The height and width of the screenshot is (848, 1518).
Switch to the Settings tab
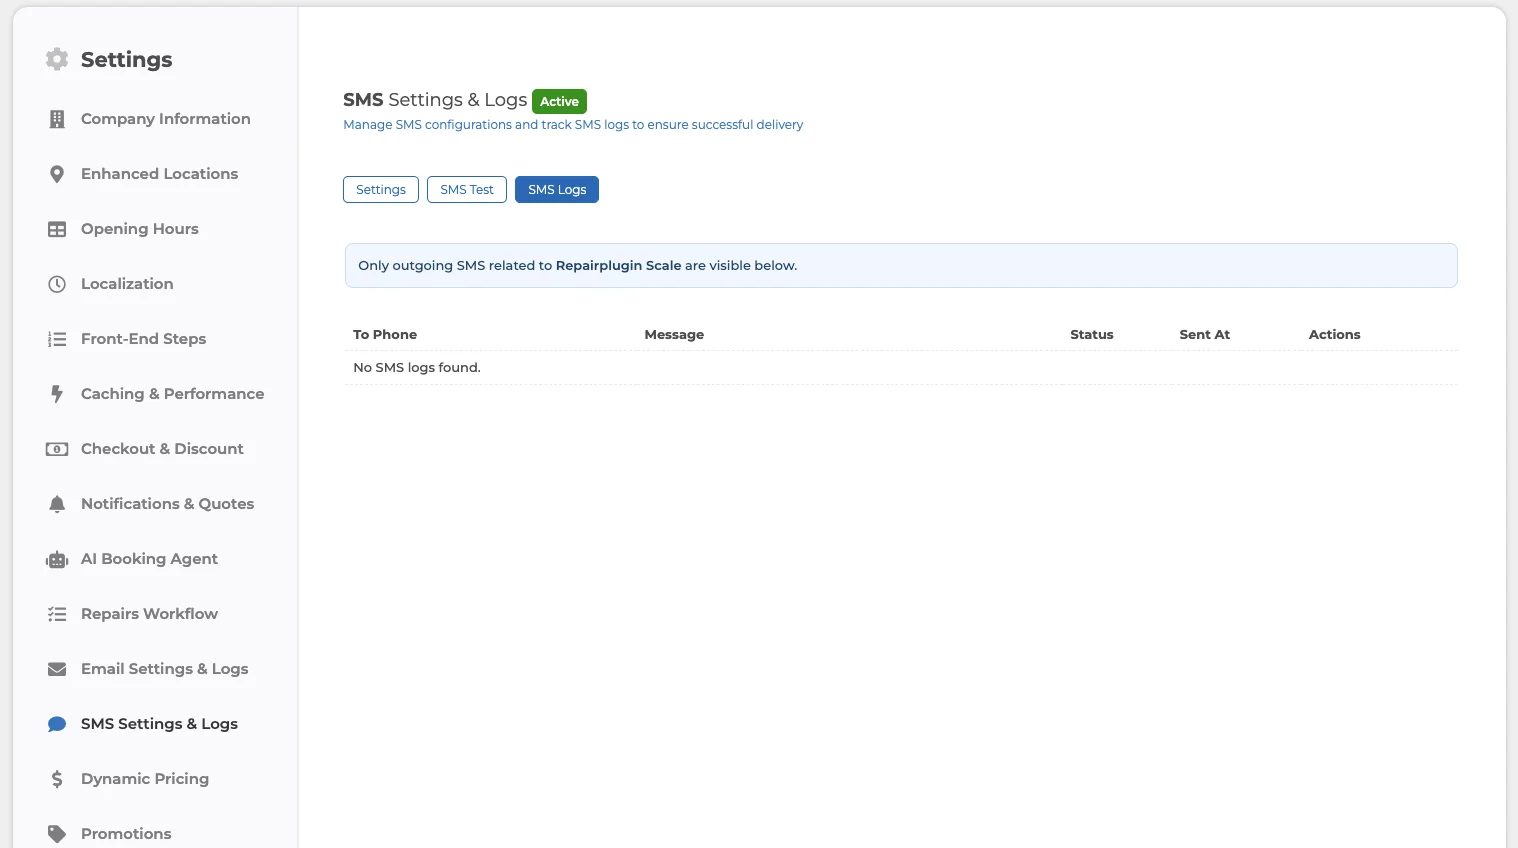click(381, 190)
